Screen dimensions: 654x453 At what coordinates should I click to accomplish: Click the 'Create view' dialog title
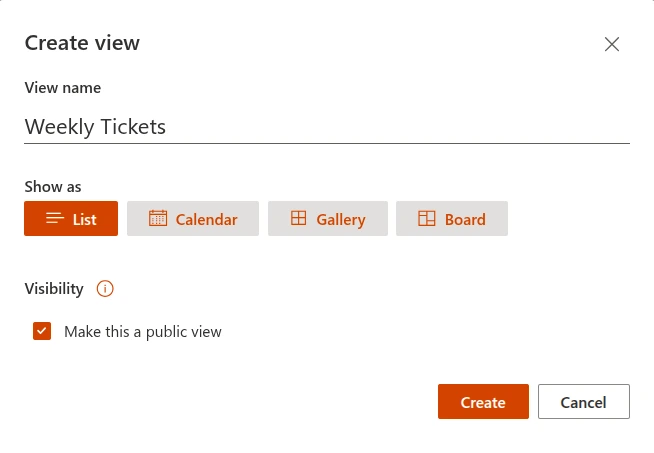(82, 43)
